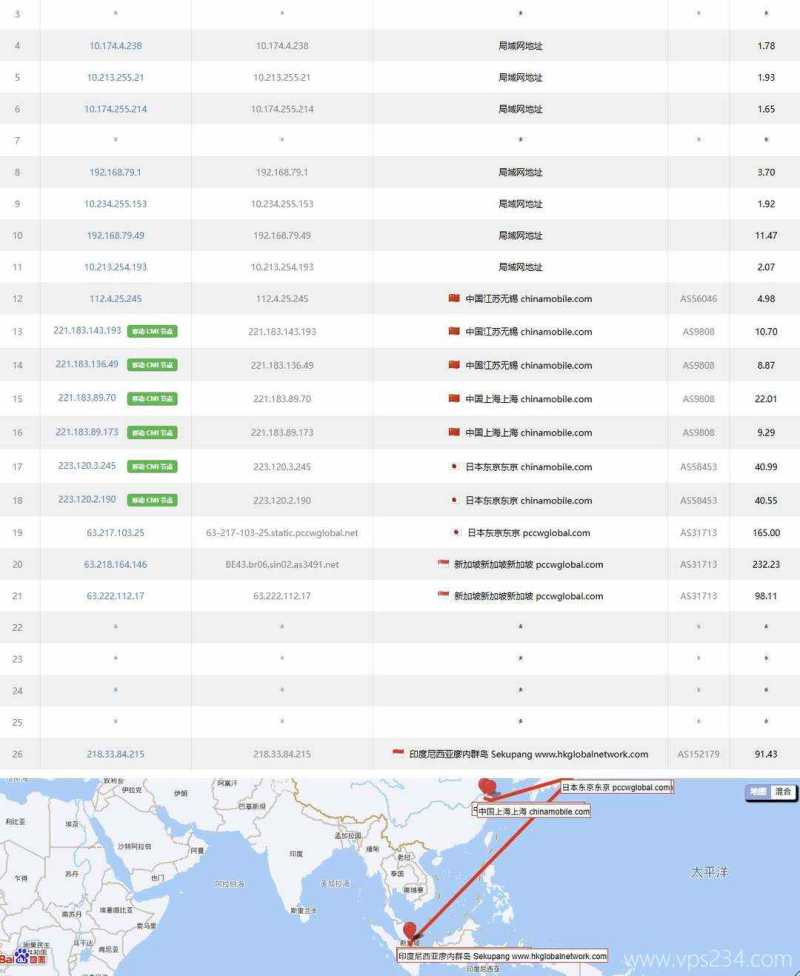Screen dimensions: 800x976
Task: Click the green CMI badge beside 223.120.2.190
Action: coord(152,500)
